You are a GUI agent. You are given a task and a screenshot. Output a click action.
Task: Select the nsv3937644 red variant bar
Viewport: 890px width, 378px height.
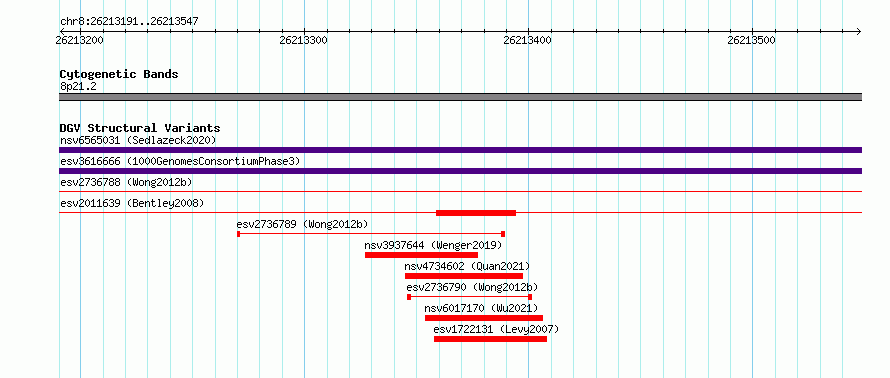click(421, 255)
